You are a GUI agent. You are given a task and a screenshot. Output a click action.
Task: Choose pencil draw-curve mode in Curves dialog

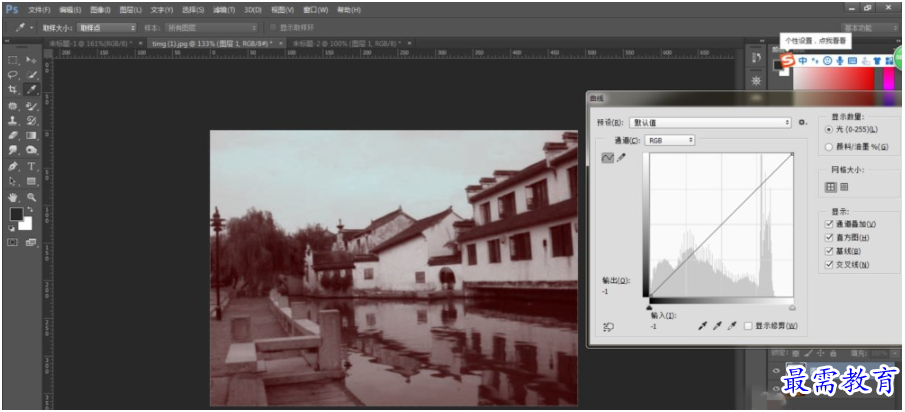pyautogui.click(x=621, y=158)
